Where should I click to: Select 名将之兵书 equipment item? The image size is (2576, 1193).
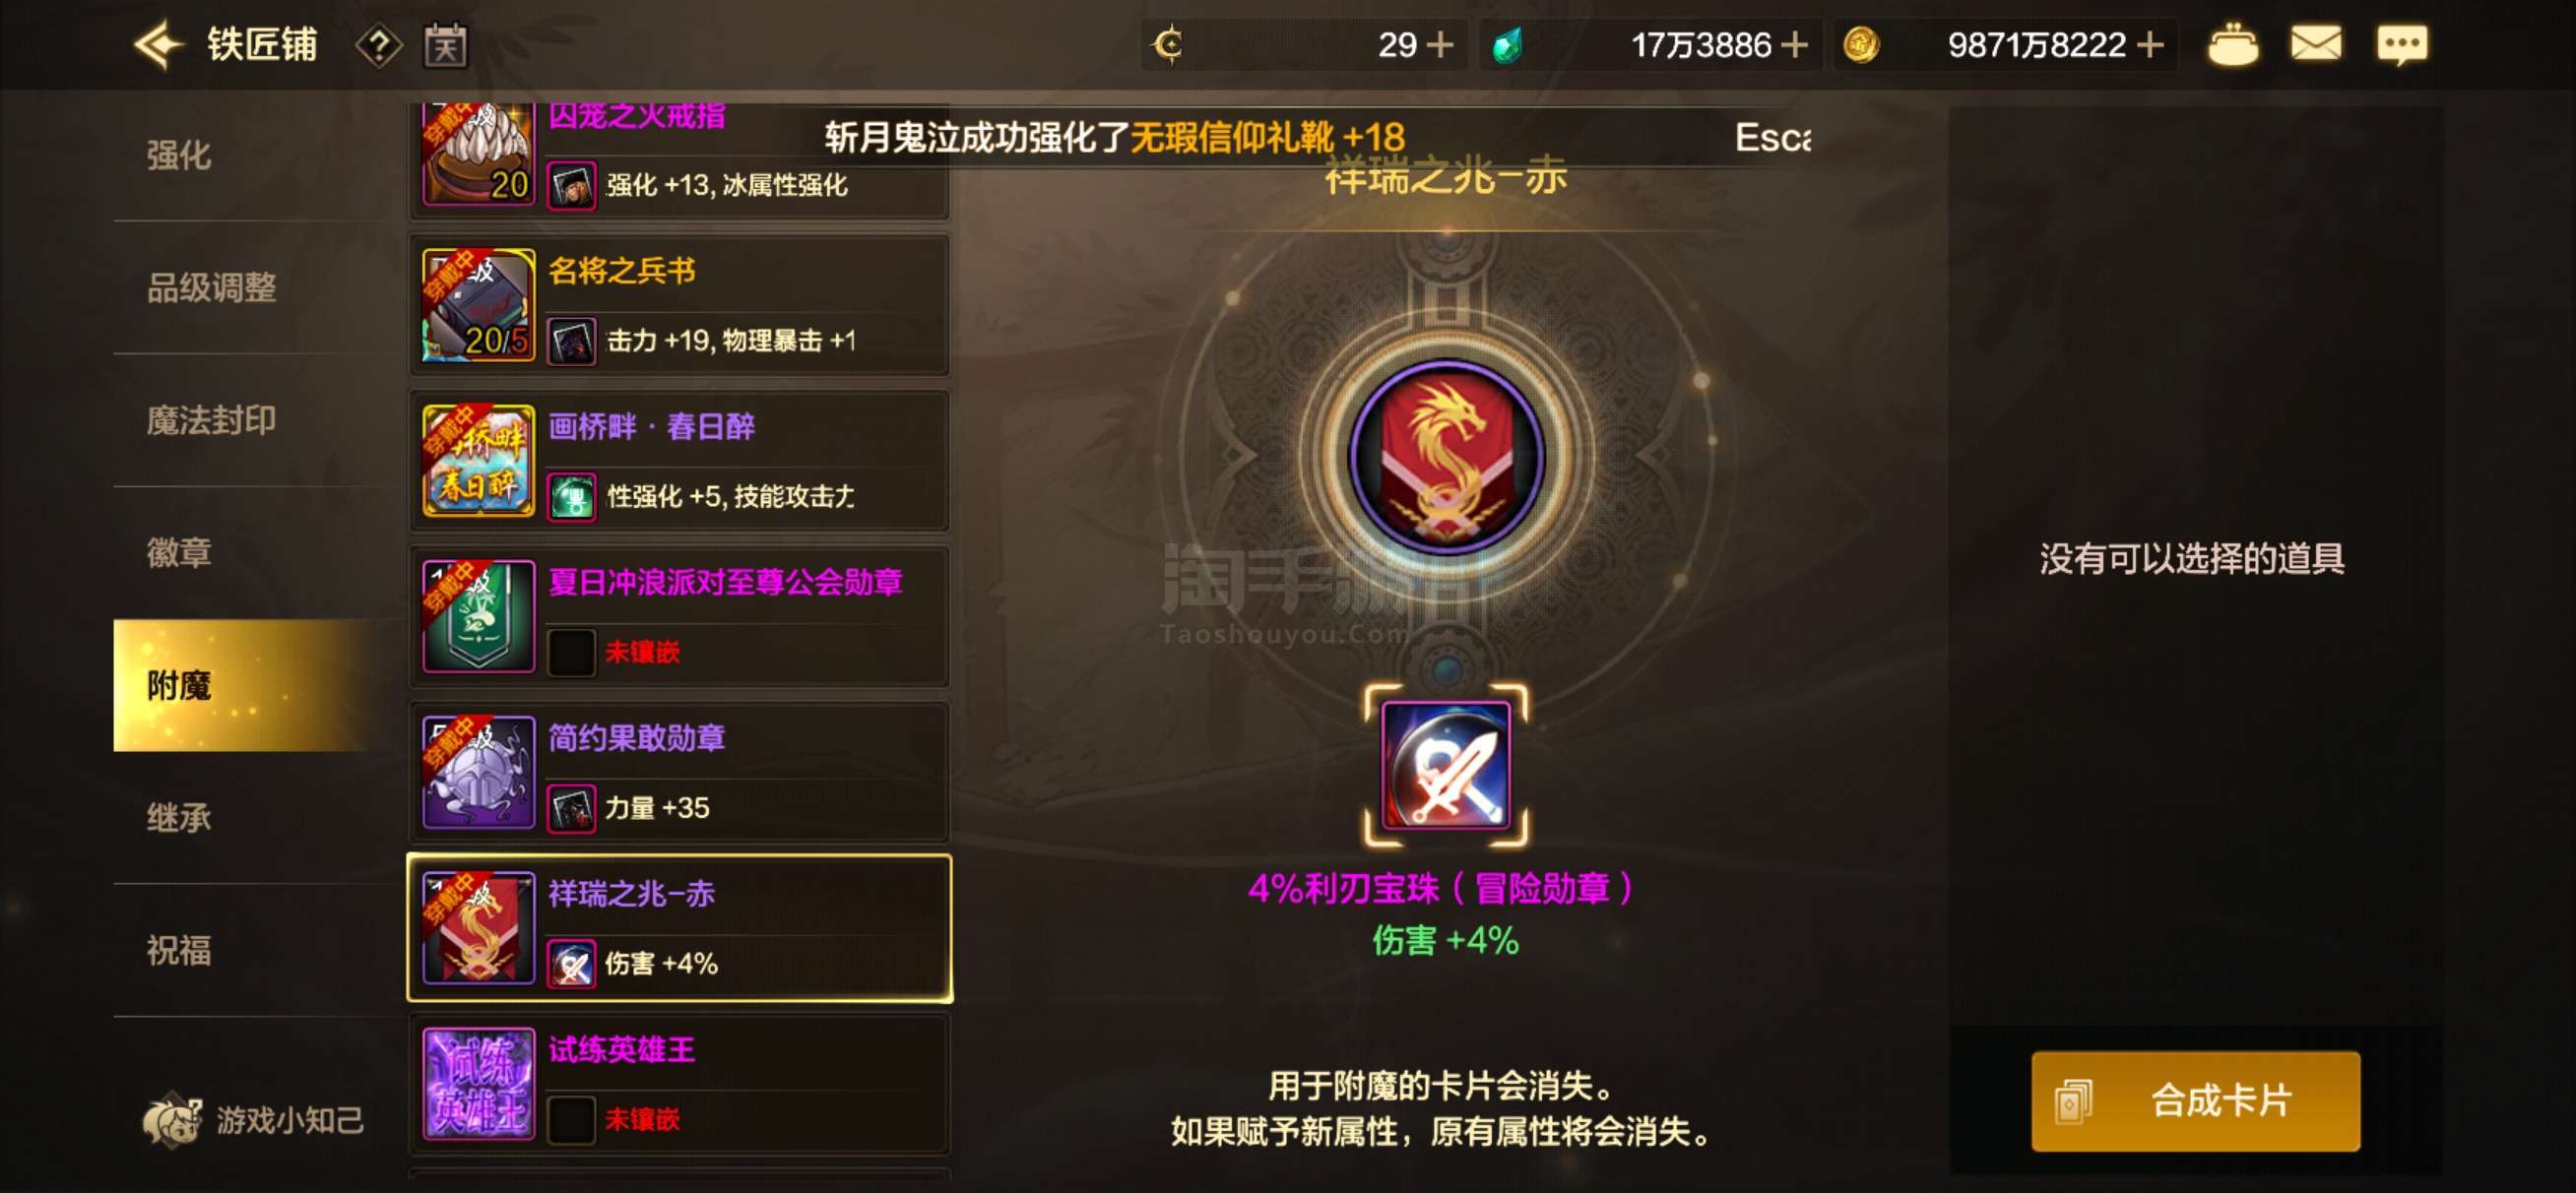click(x=679, y=306)
